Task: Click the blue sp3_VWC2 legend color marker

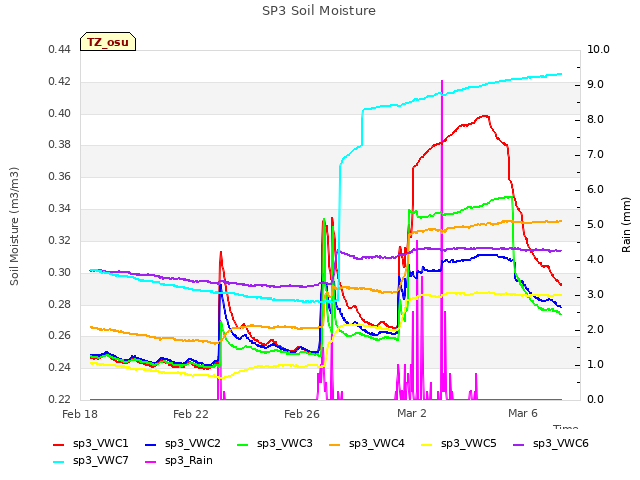Action: click(x=151, y=444)
